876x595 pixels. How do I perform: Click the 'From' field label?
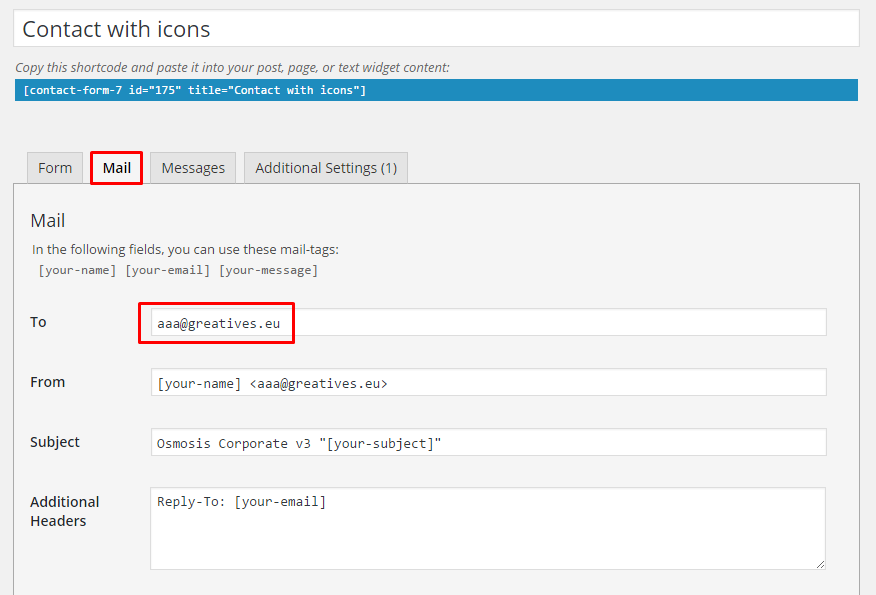pyautogui.click(x=48, y=382)
